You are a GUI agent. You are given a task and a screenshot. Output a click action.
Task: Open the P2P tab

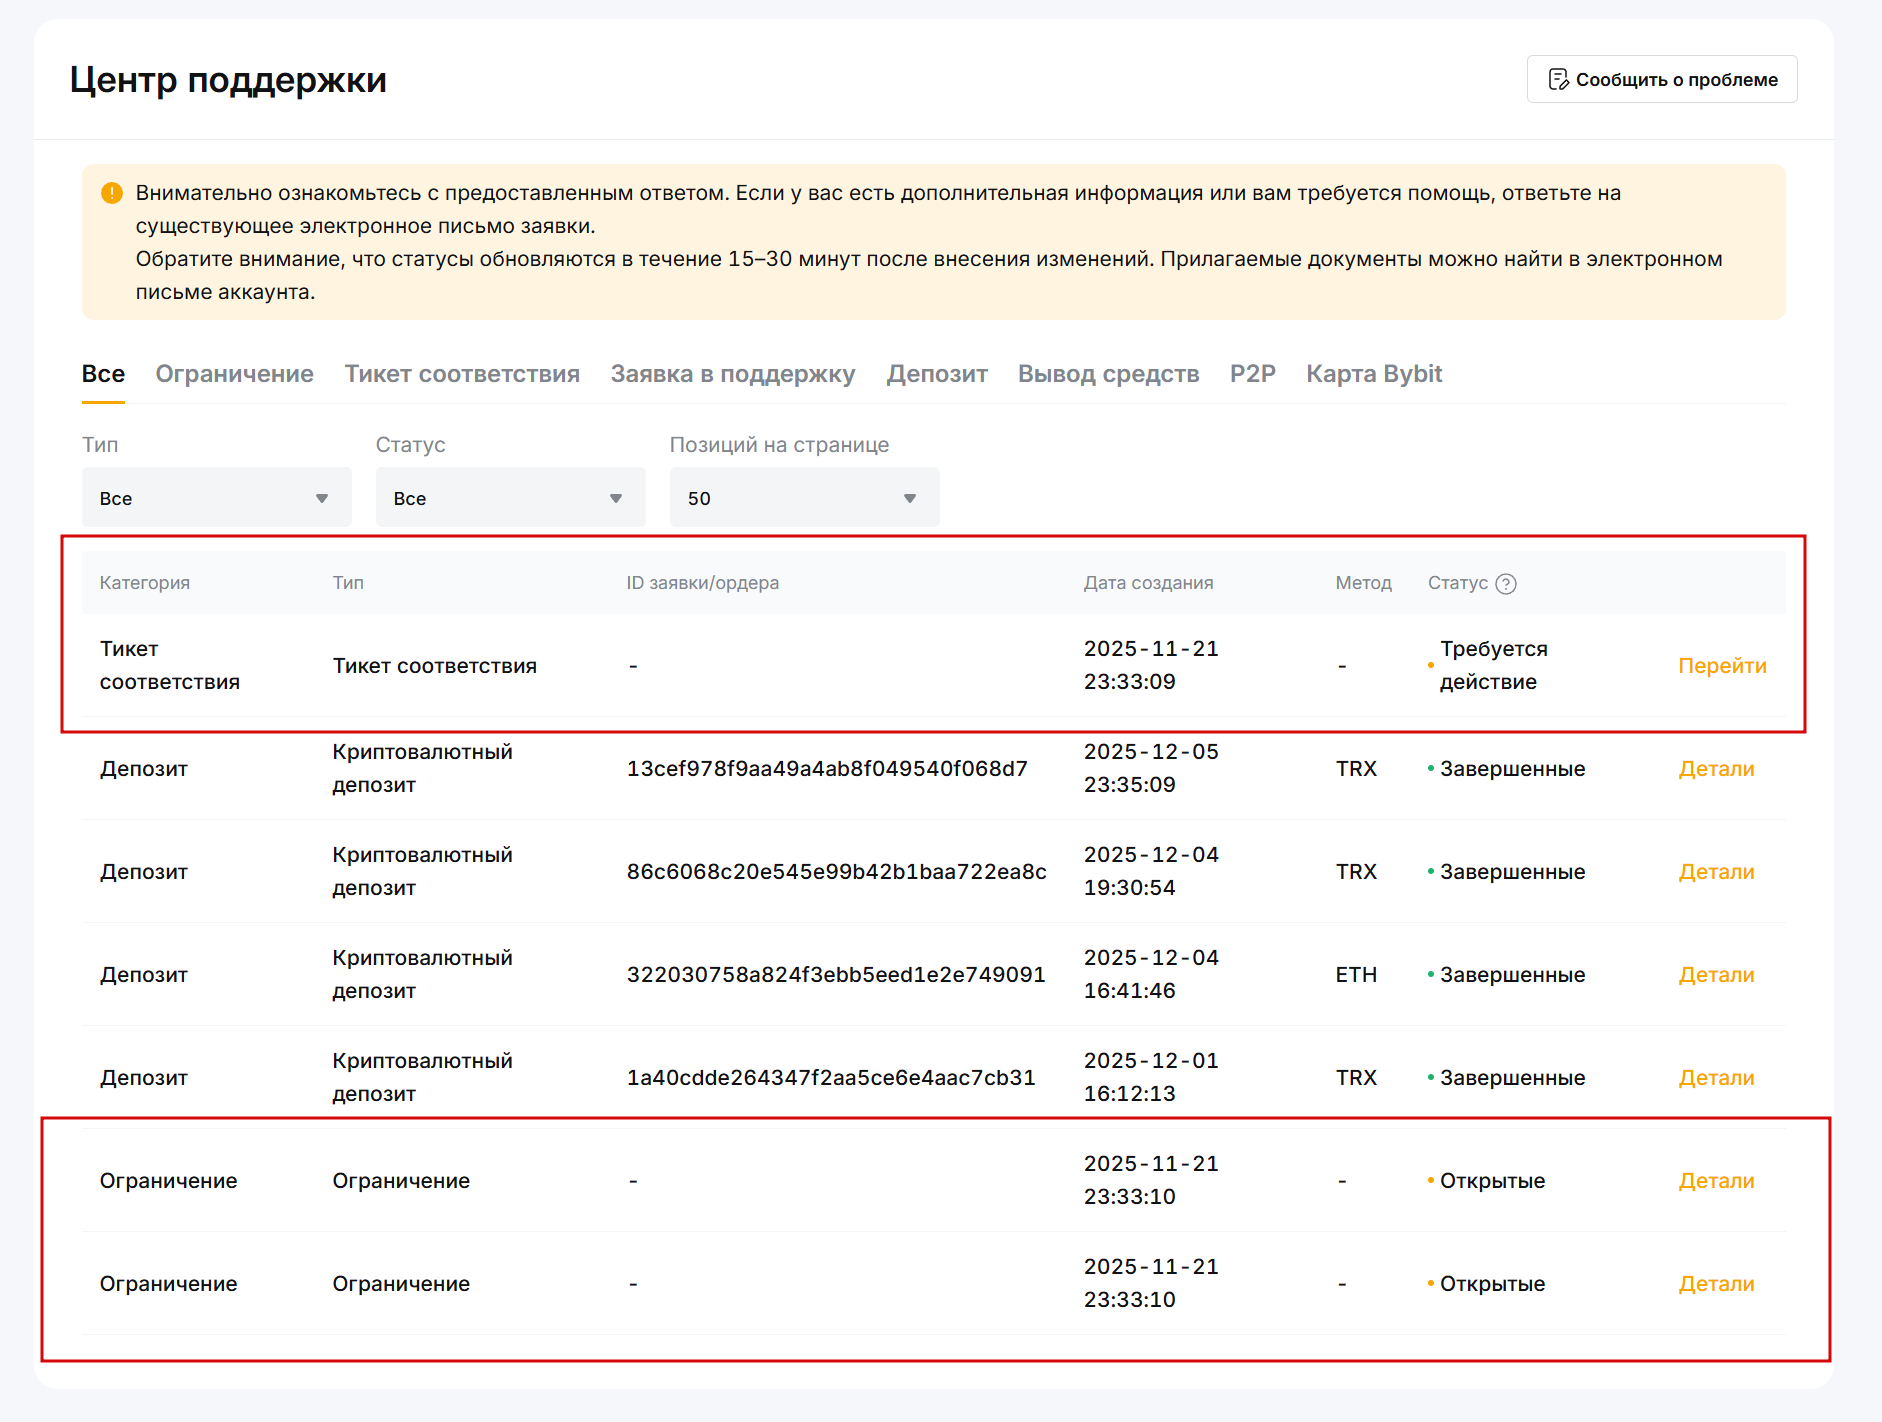(1252, 374)
